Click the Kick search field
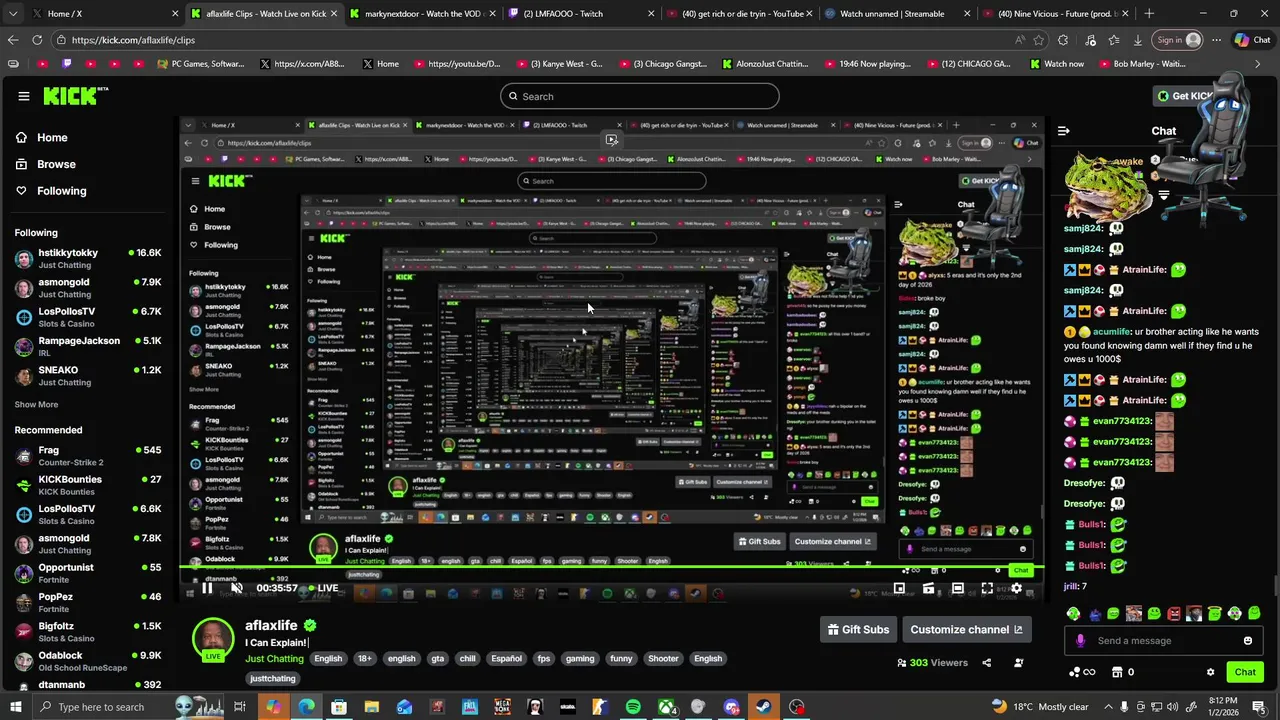The width and height of the screenshot is (1280, 720). (640, 96)
